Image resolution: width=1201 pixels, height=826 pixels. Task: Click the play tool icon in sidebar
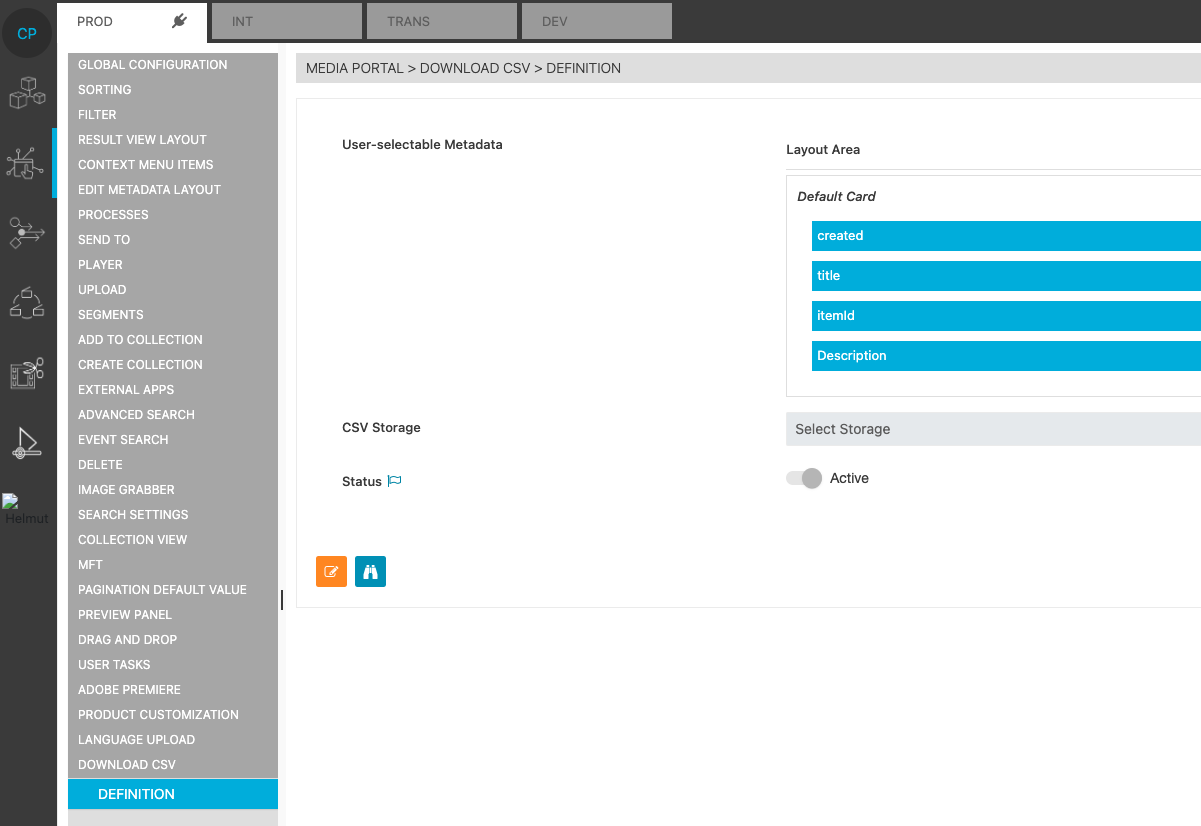pyautogui.click(x=27, y=443)
